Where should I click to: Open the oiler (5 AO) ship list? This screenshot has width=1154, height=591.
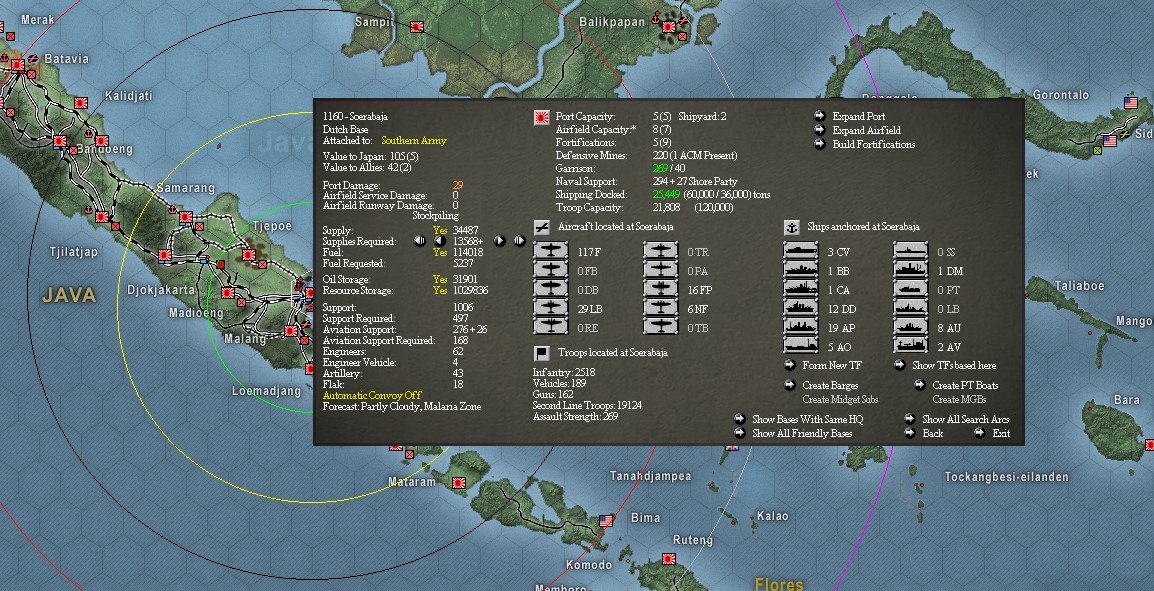801,346
